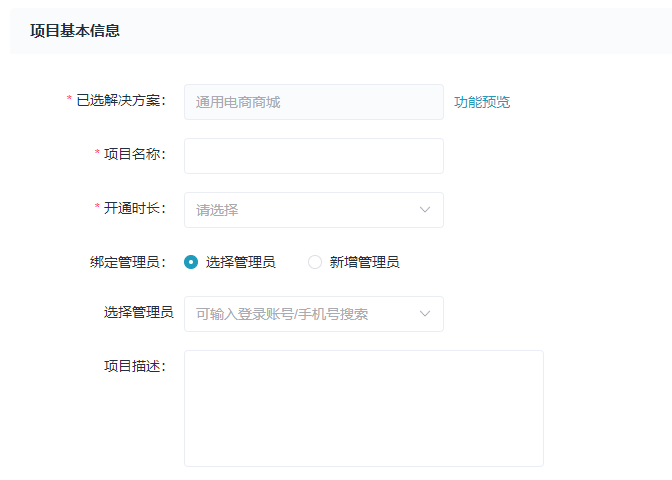Open the 开通时长 请选择 dropdown
The image size is (672, 480).
pos(300,210)
